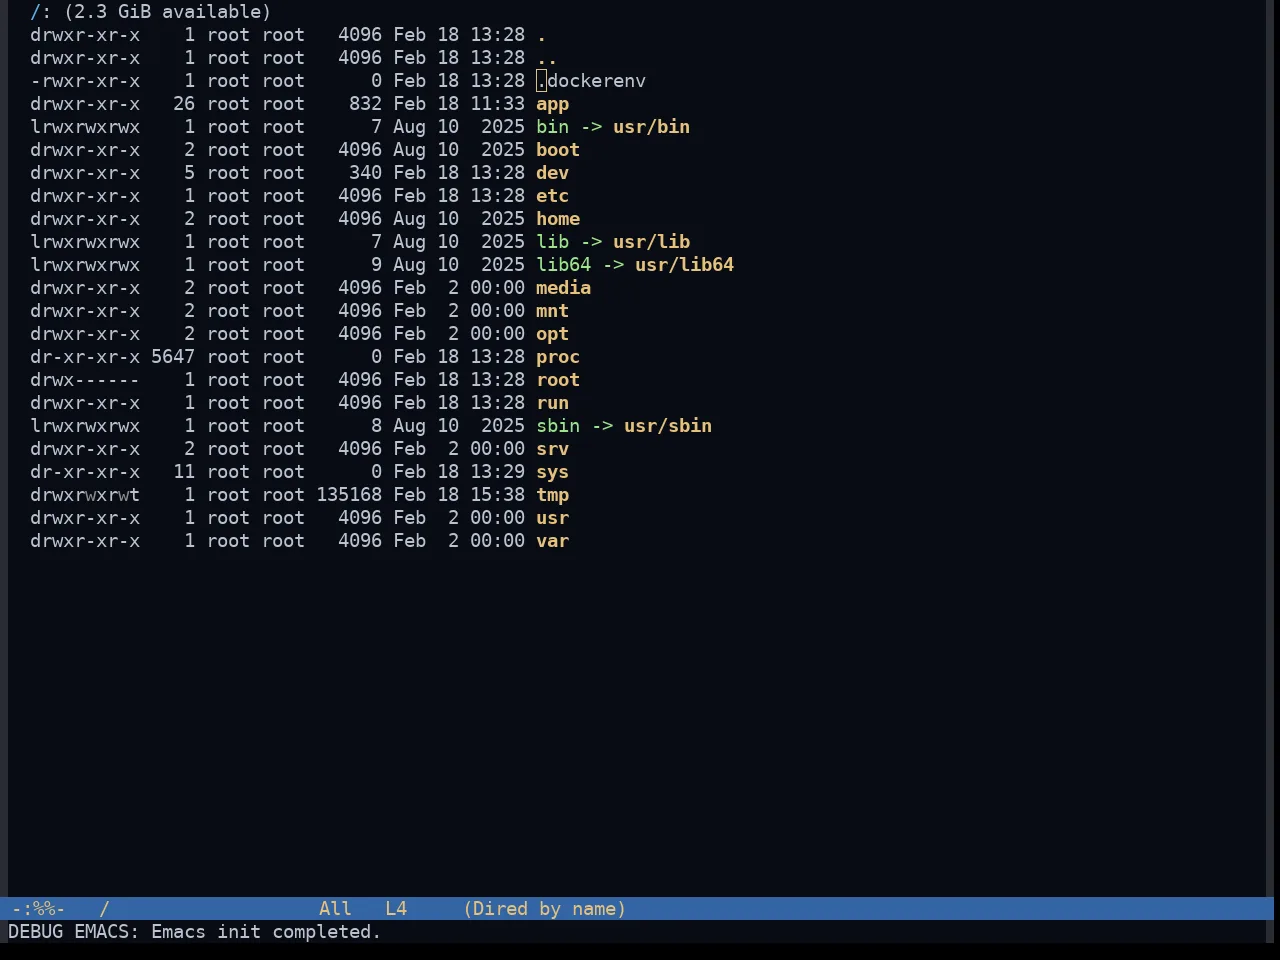Open the home directory
Image resolution: width=1280 pixels, height=960 pixels.
558,219
